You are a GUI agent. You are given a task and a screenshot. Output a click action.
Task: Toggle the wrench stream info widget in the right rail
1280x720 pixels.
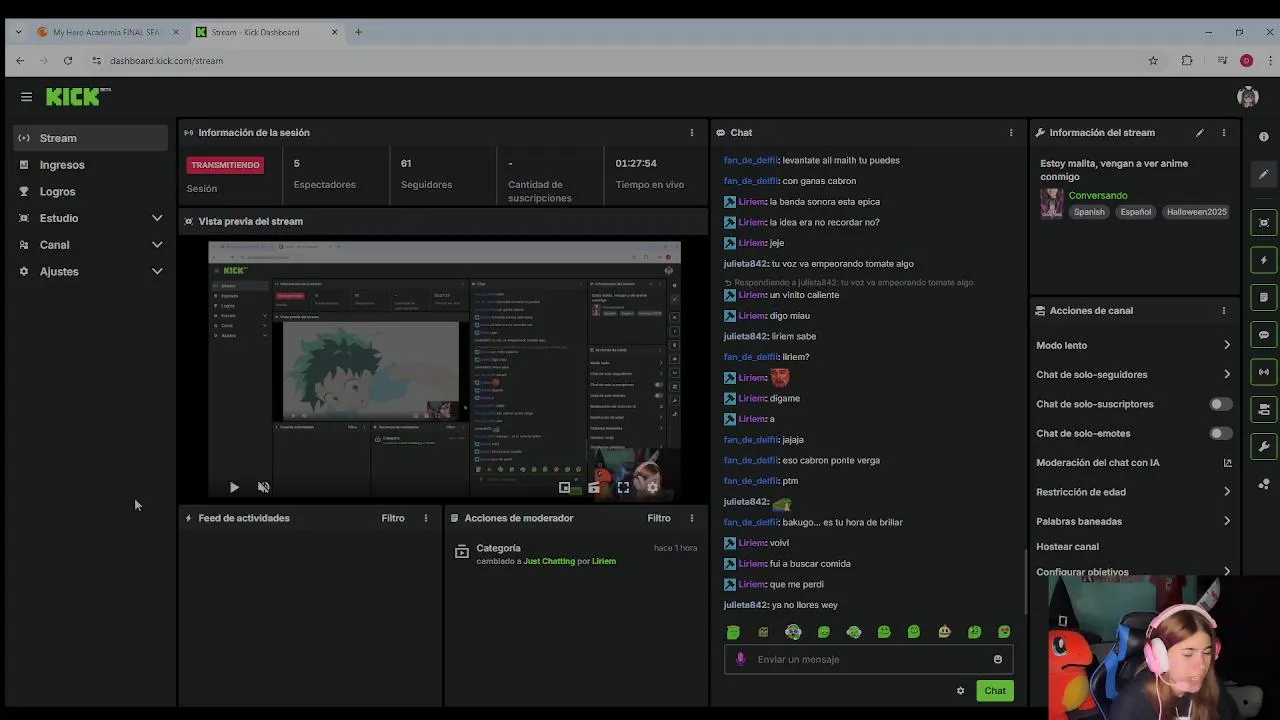click(x=1264, y=447)
